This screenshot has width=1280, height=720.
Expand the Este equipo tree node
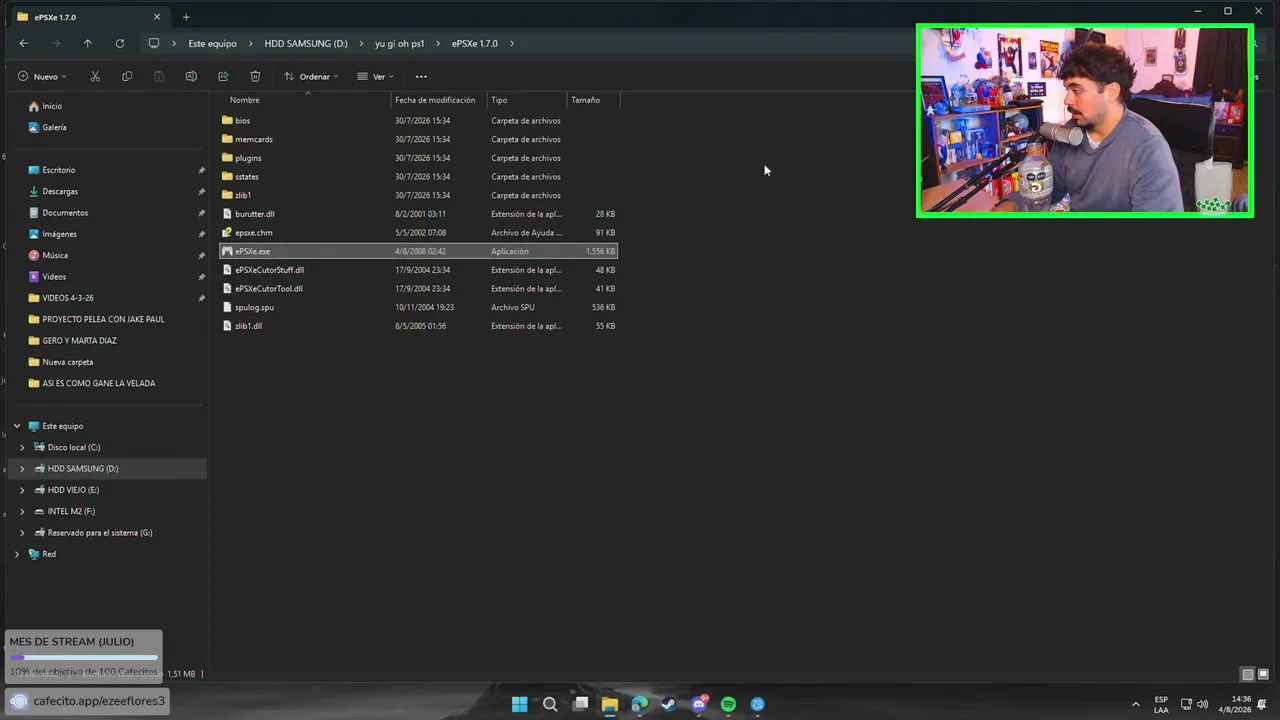(17, 426)
